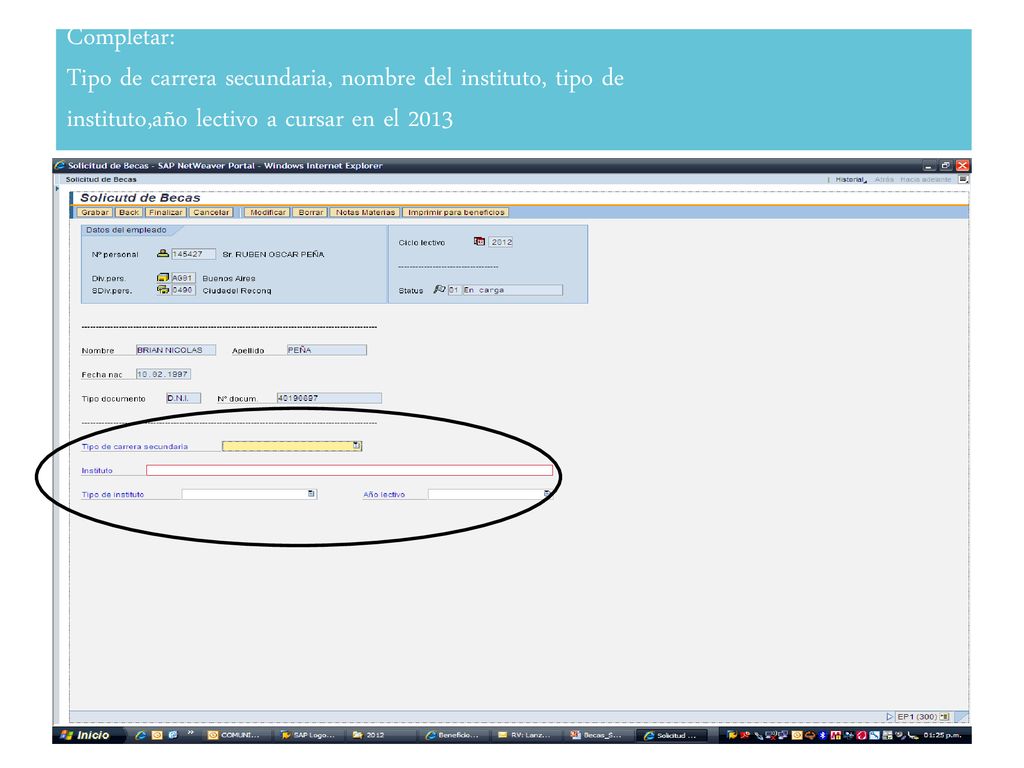1024x768 pixels.
Task: Open the Tipo de instituto dropdown
Action: point(312,494)
